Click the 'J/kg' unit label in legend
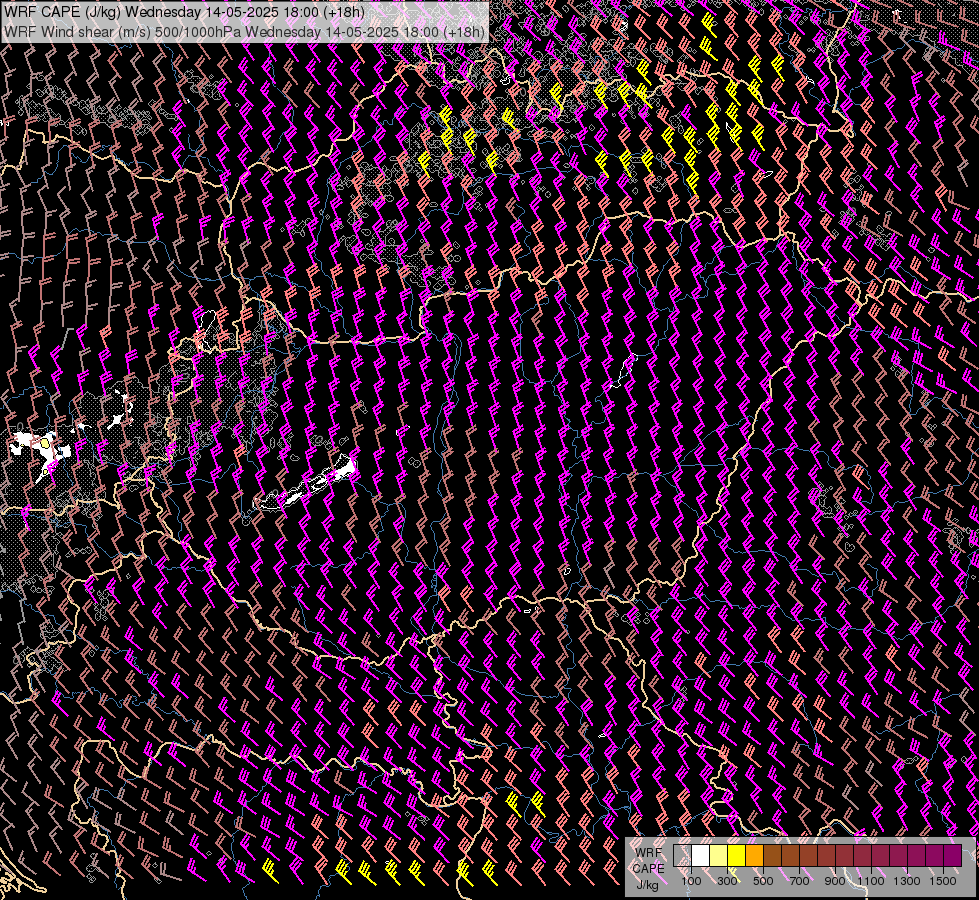Viewport: 979px width, 900px height. [647, 885]
